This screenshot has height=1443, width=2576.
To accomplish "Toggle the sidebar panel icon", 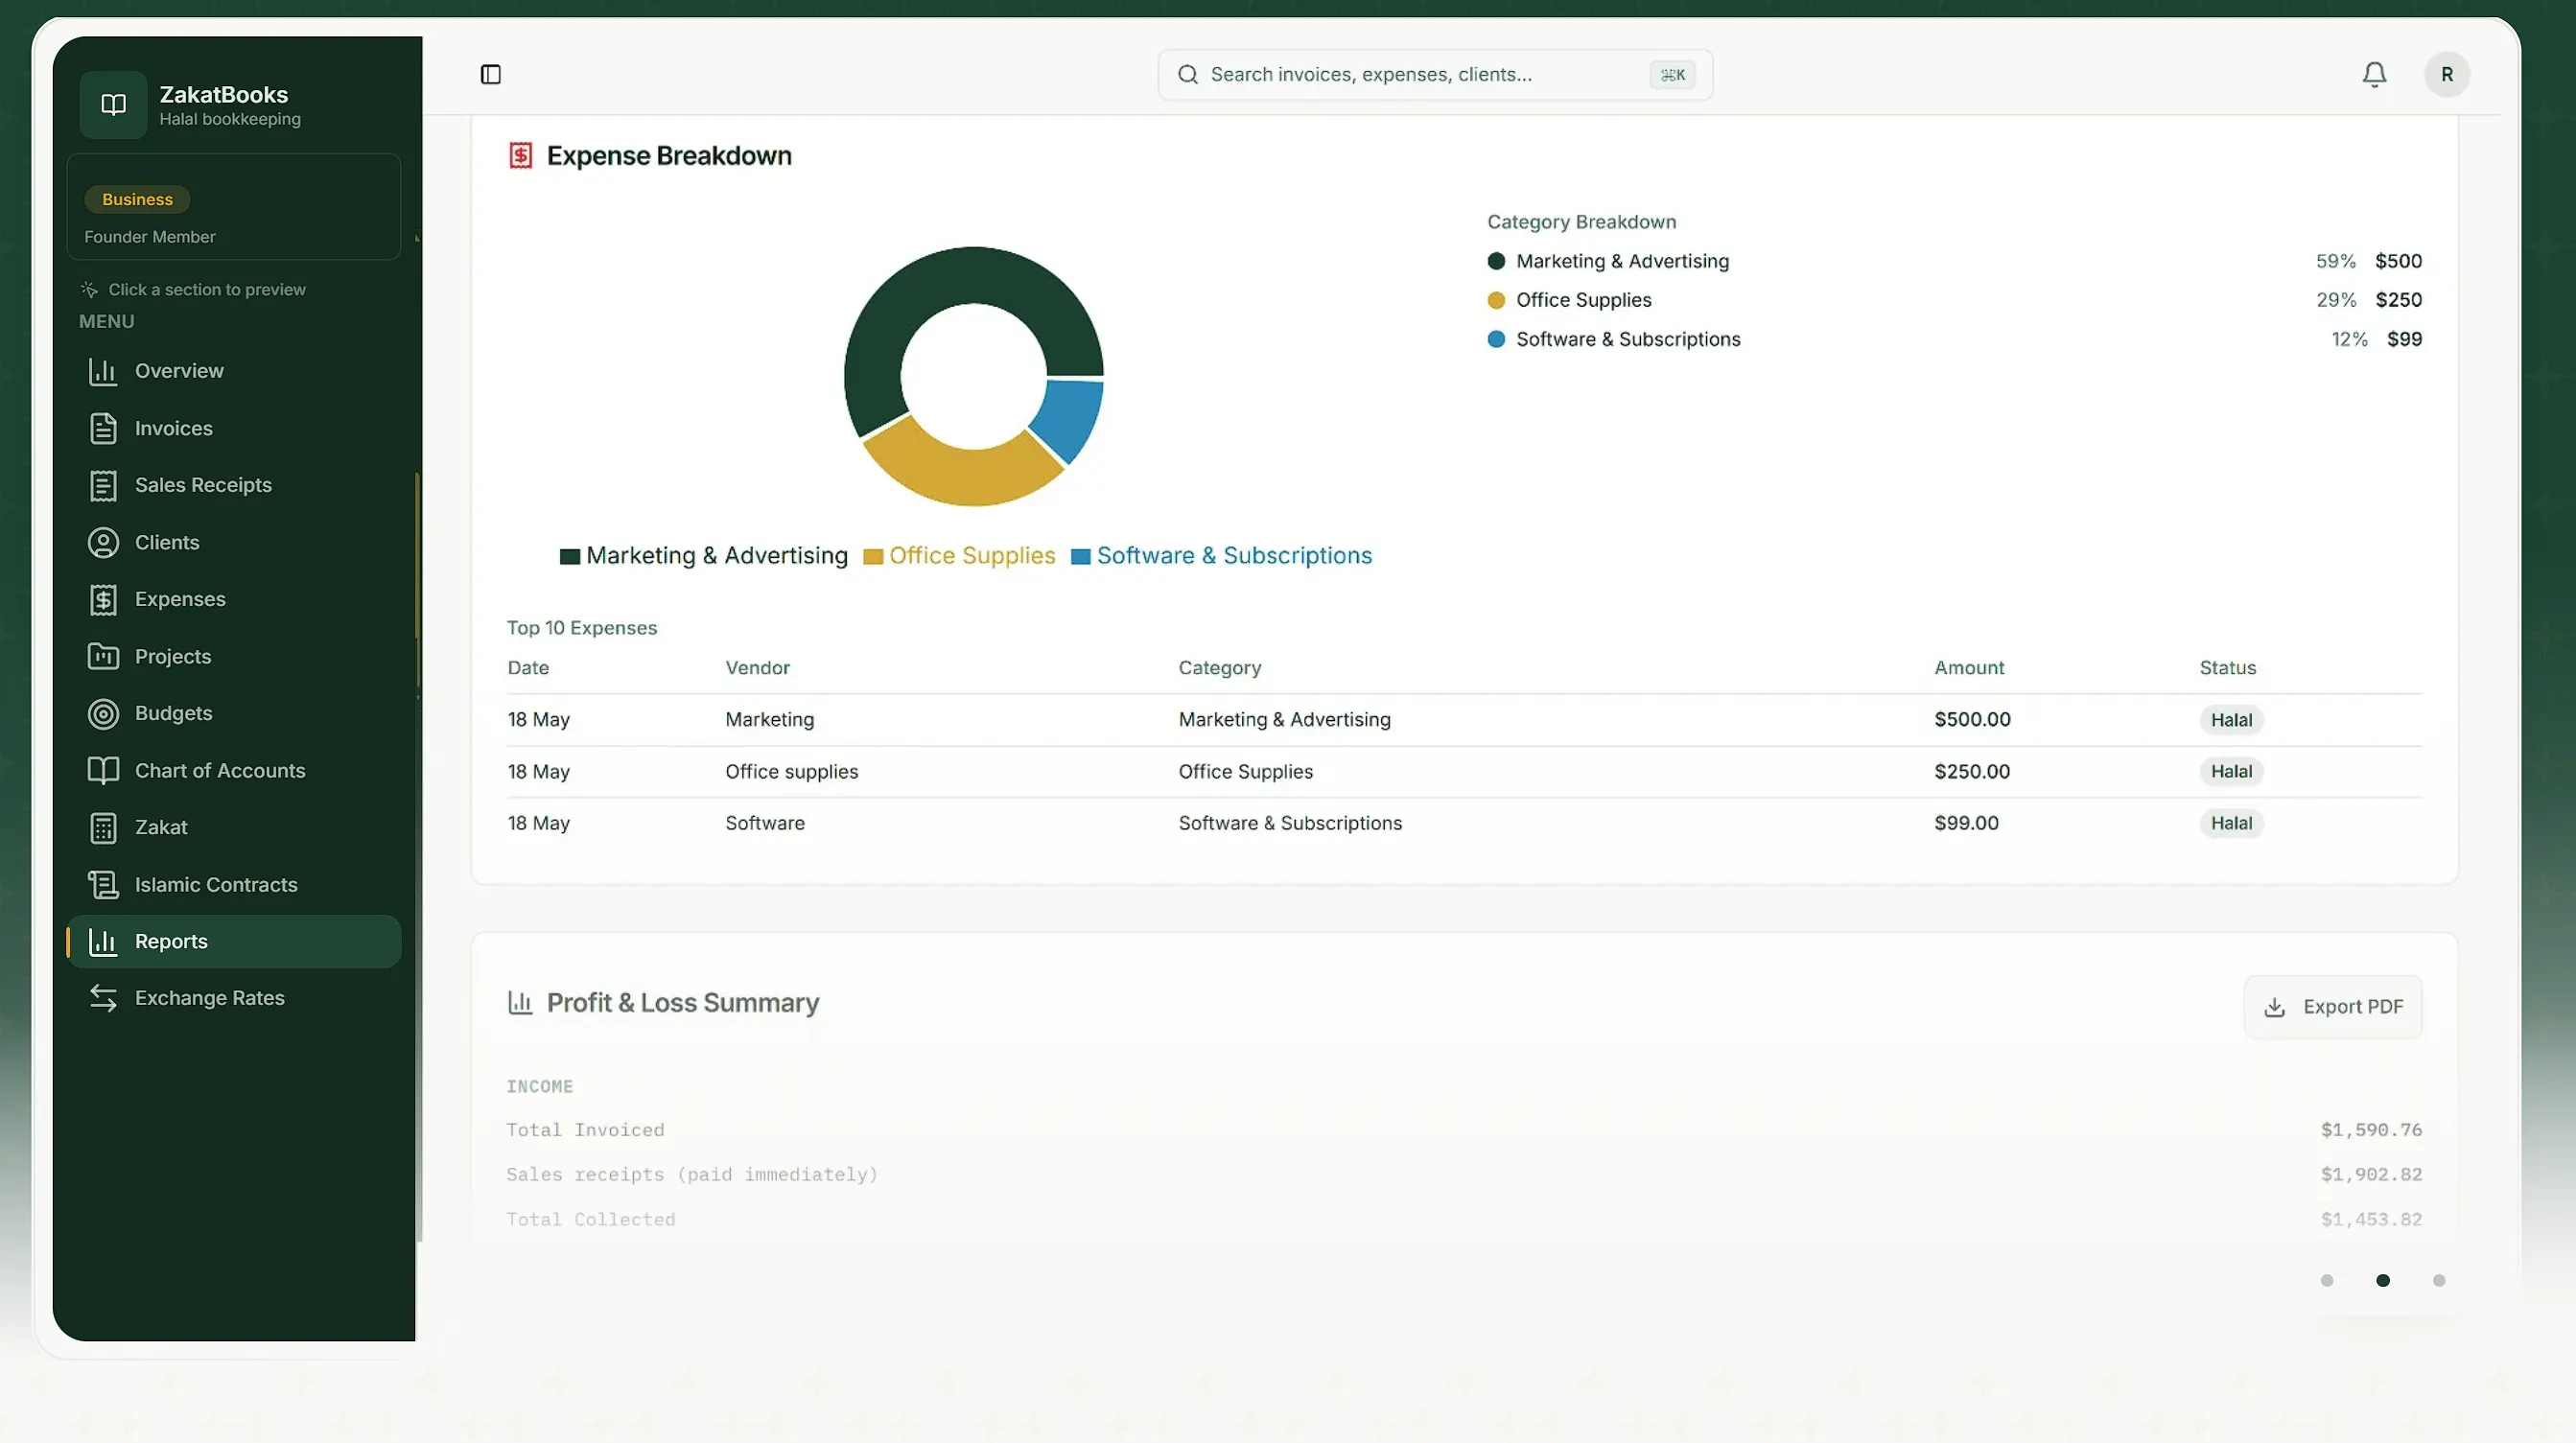I will [x=490, y=74].
